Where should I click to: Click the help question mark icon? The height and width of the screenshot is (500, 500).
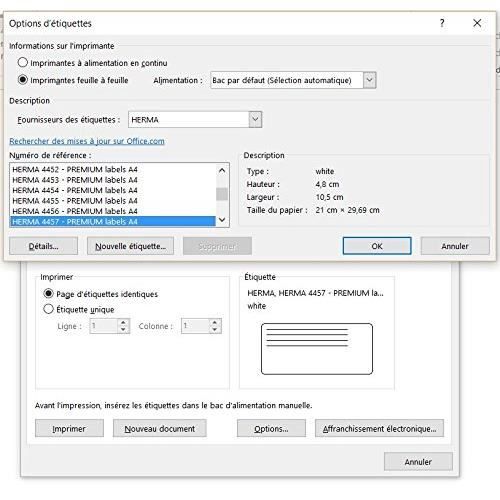tap(442, 23)
